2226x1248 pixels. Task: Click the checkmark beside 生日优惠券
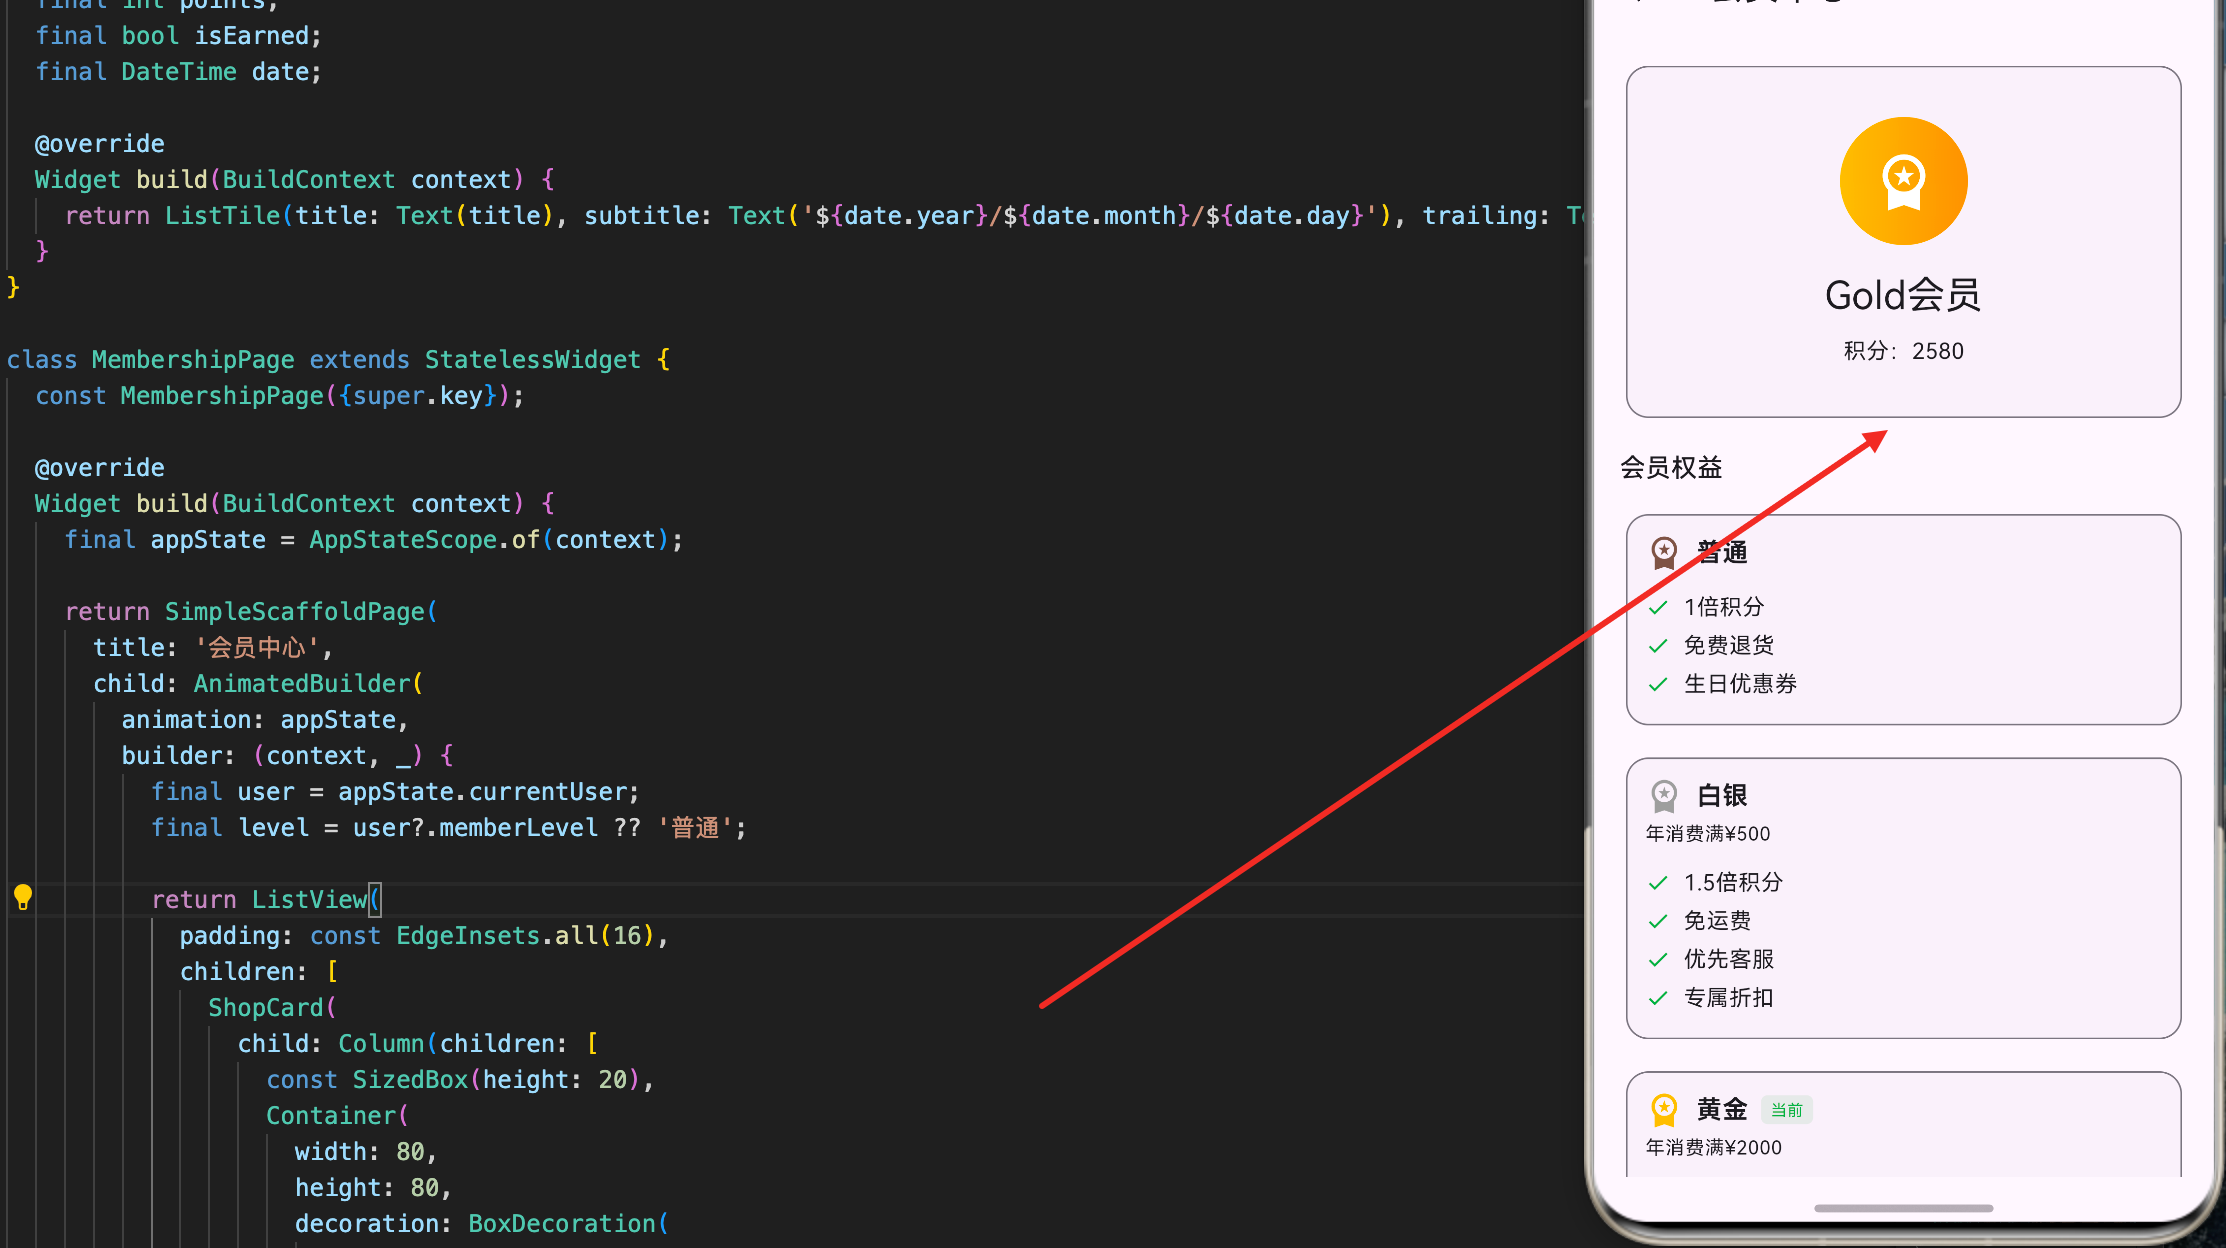click(x=1658, y=685)
